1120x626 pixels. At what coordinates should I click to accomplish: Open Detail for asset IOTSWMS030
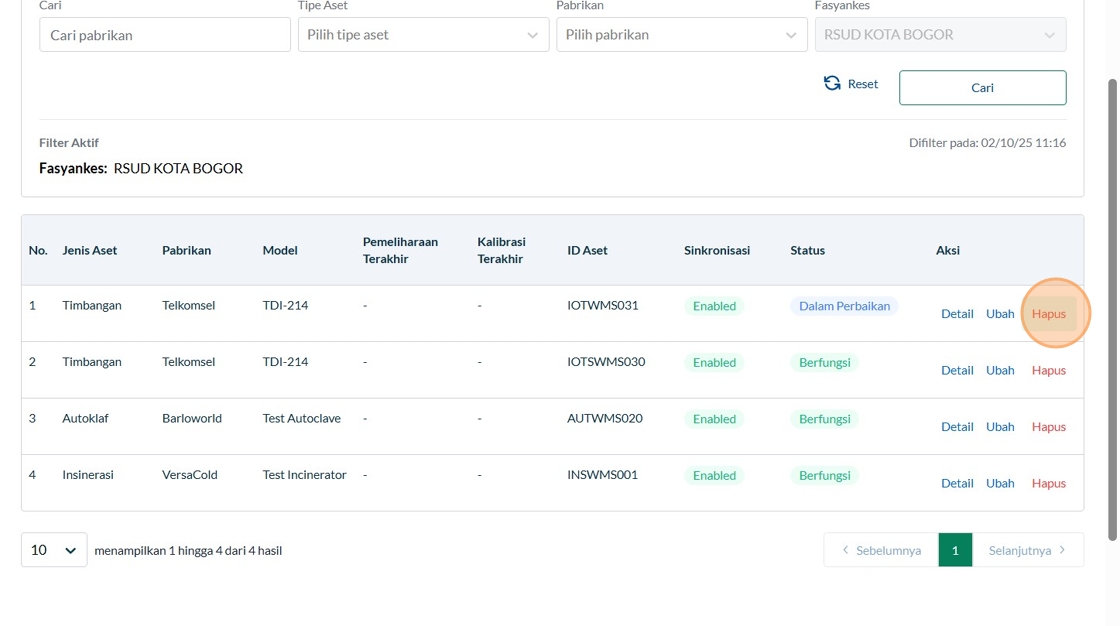(x=957, y=370)
